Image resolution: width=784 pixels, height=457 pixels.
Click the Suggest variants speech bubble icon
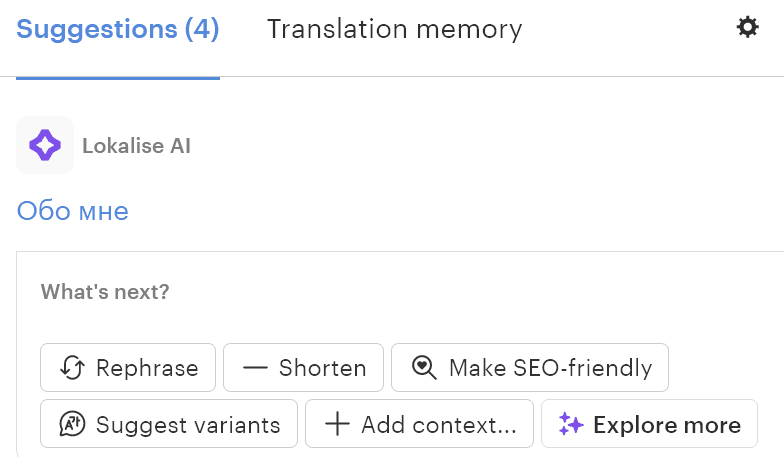tap(72, 425)
